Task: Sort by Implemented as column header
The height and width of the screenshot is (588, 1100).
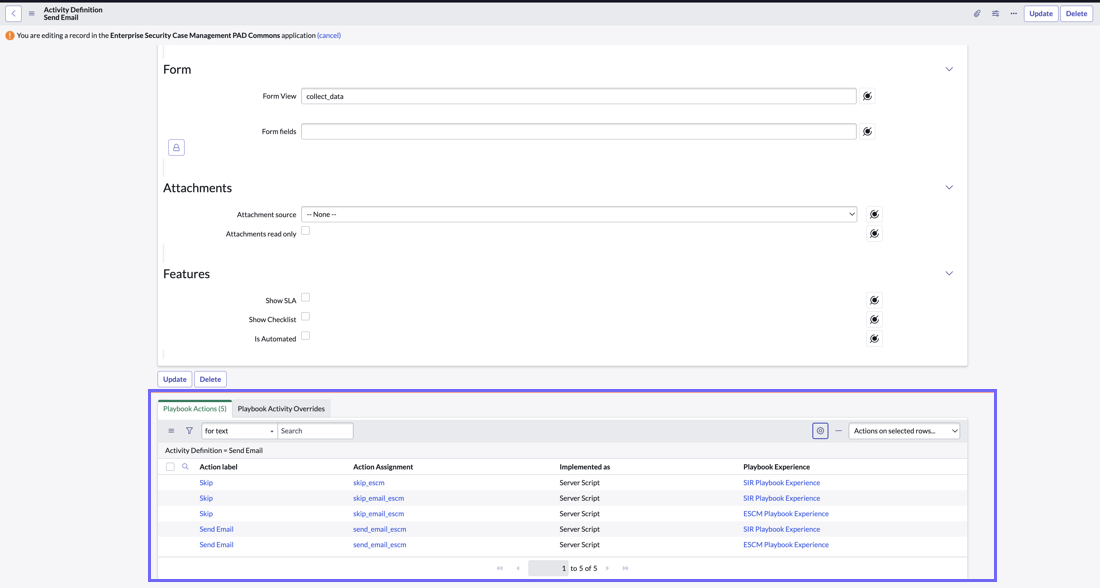Action: (x=585, y=467)
